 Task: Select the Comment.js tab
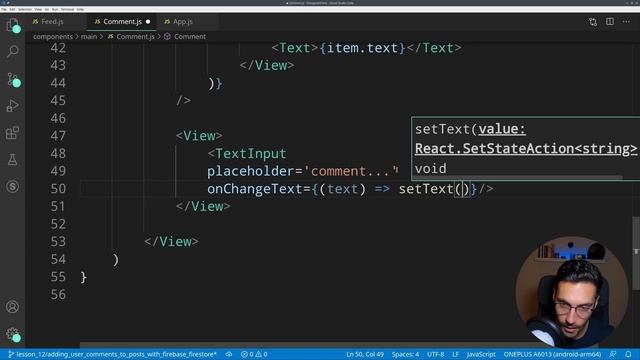click(122, 22)
